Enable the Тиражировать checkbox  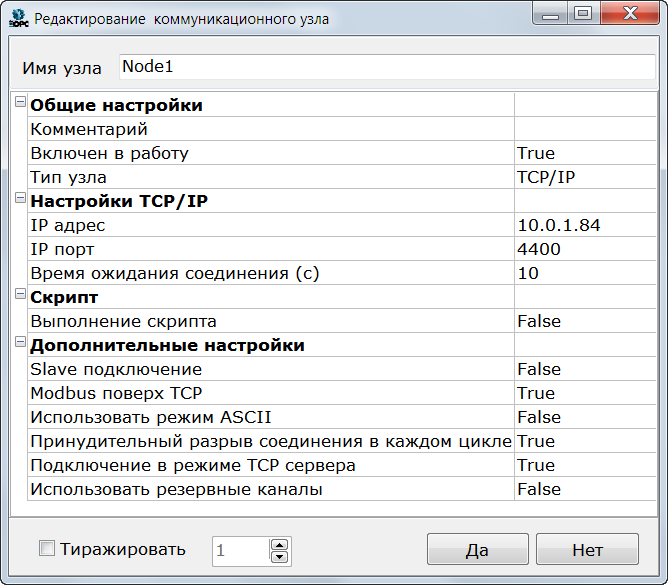[x=46, y=548]
